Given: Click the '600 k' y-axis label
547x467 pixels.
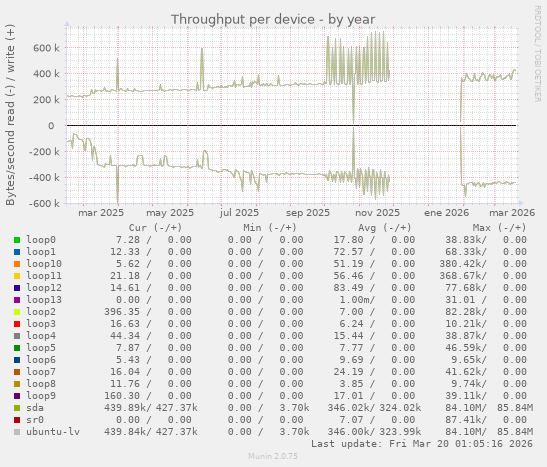Looking at the screenshot, I should (x=46, y=48).
